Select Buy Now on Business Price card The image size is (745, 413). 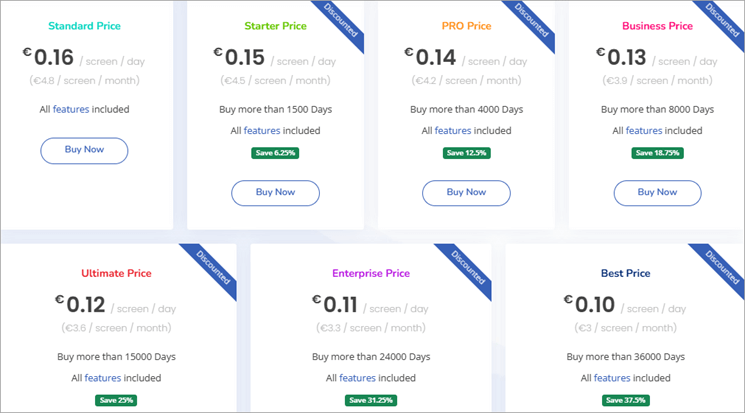[657, 192]
